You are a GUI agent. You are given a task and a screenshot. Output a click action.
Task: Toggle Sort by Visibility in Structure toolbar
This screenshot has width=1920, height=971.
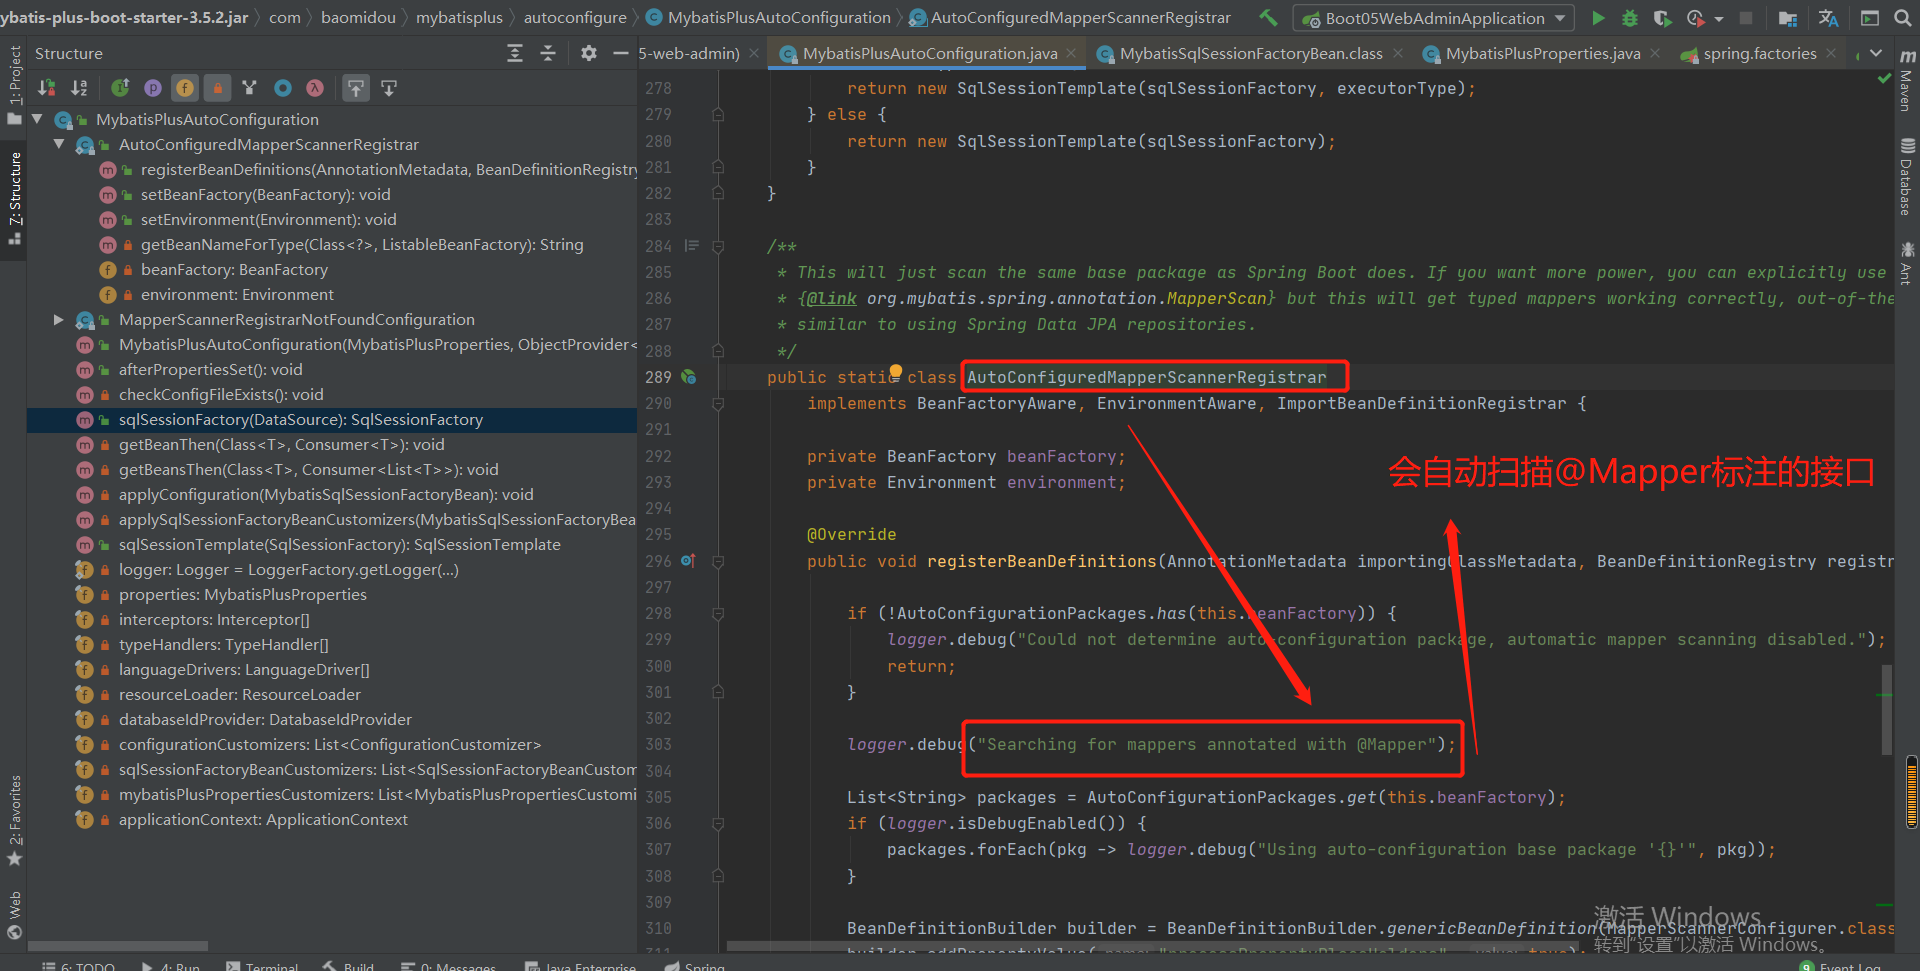click(x=46, y=88)
